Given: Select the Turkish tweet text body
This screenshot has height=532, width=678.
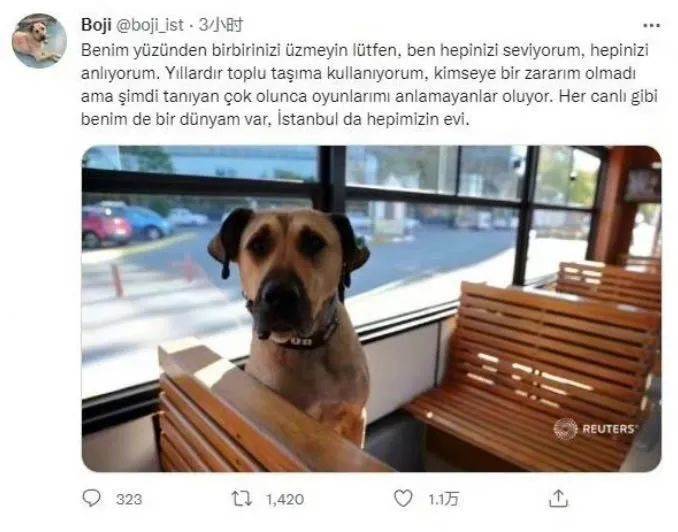Looking at the screenshot, I should click(369, 84).
